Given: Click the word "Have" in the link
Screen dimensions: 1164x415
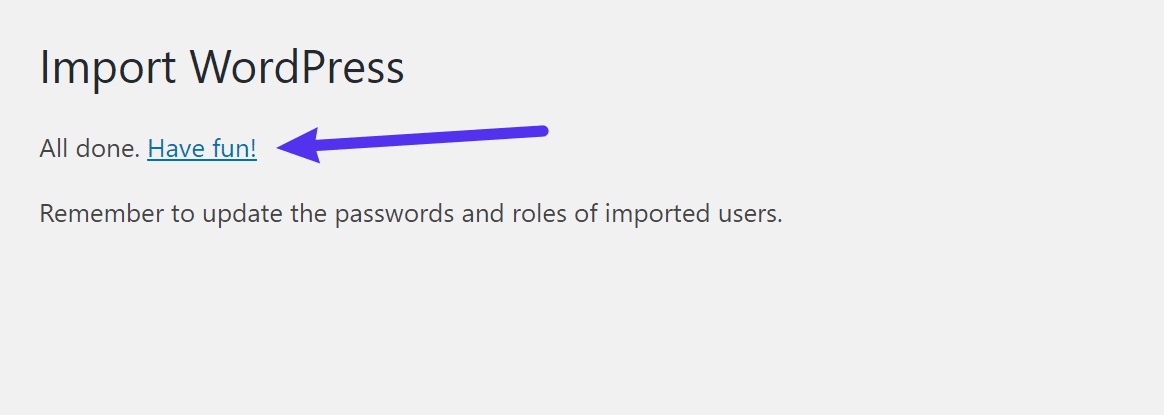Looking at the screenshot, I should (176, 149).
